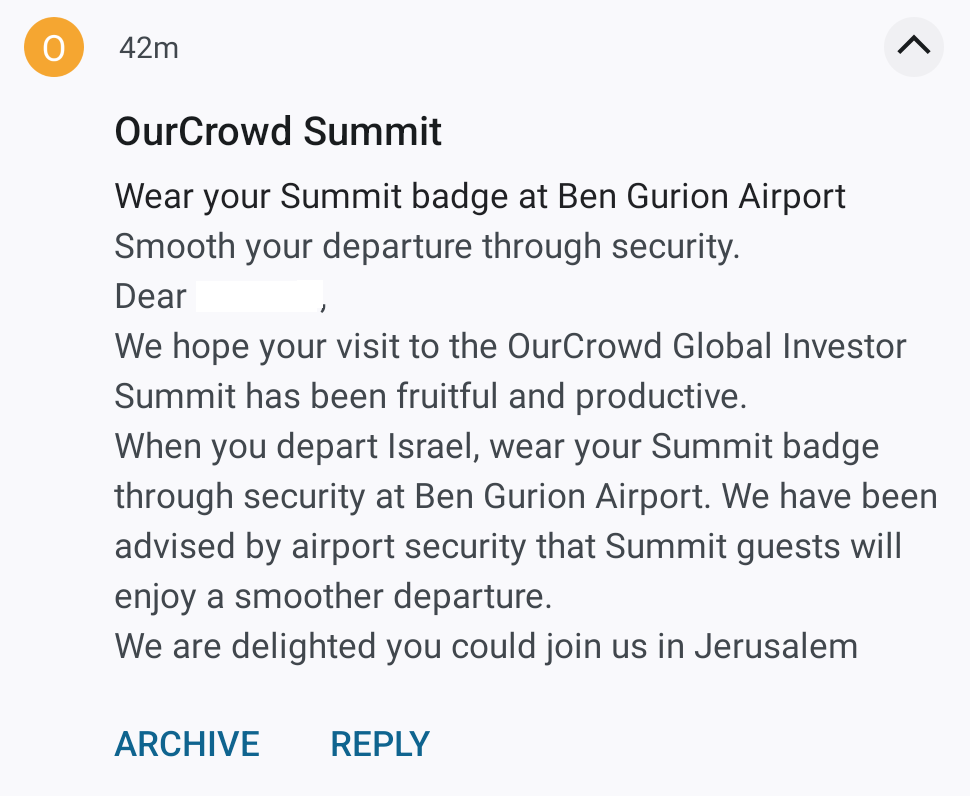
Task: Archive the OurCrowd Summit email
Action: (x=187, y=744)
